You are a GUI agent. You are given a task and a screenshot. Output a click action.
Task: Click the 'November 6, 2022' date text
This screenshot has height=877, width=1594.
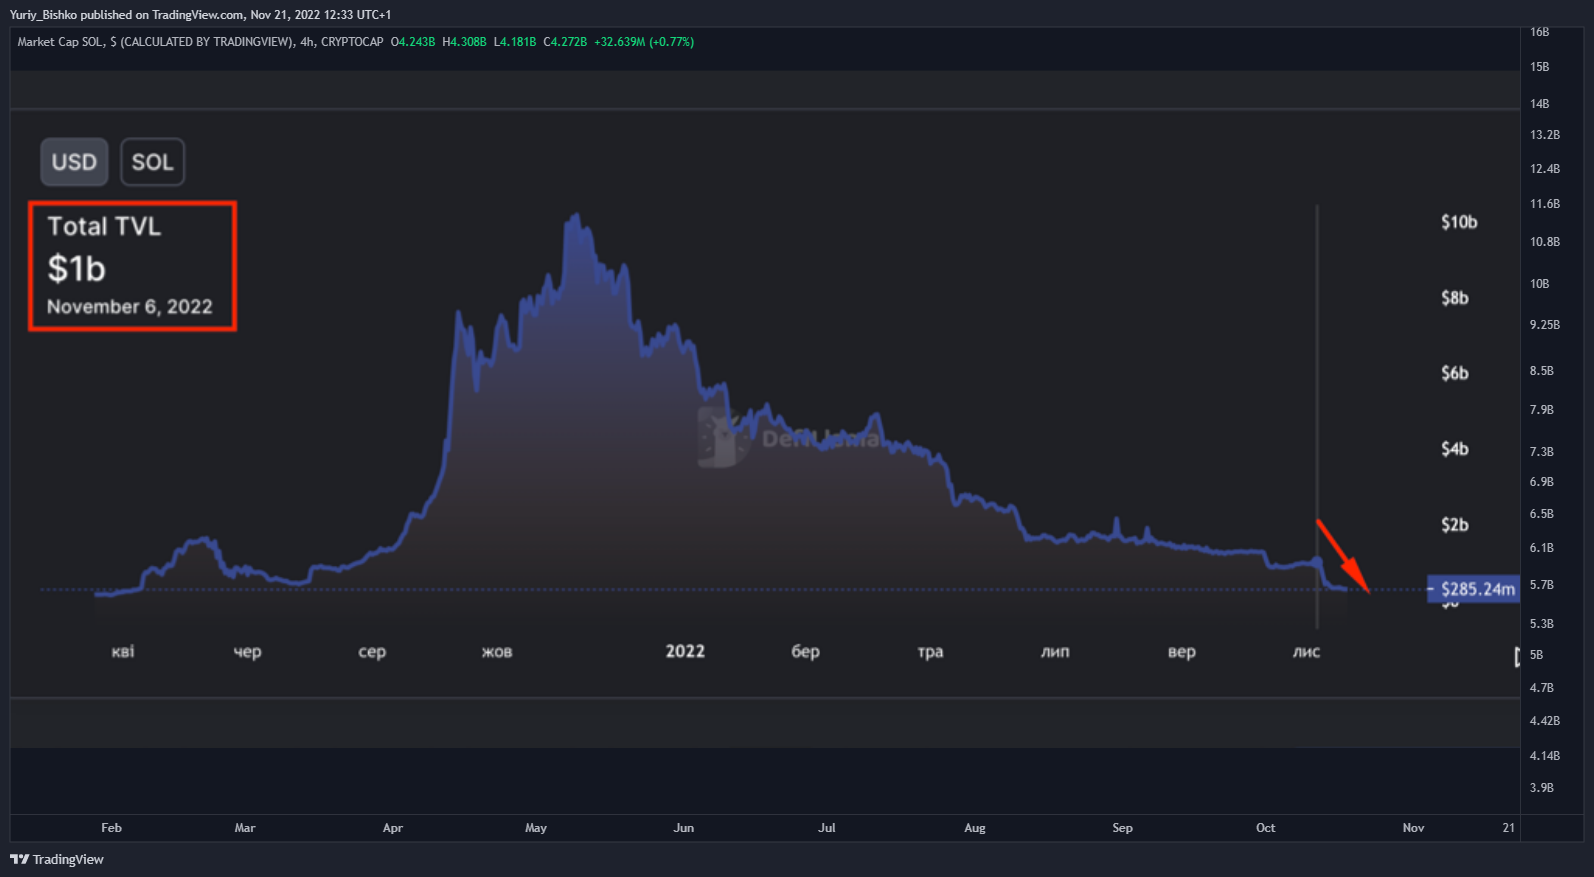130,307
